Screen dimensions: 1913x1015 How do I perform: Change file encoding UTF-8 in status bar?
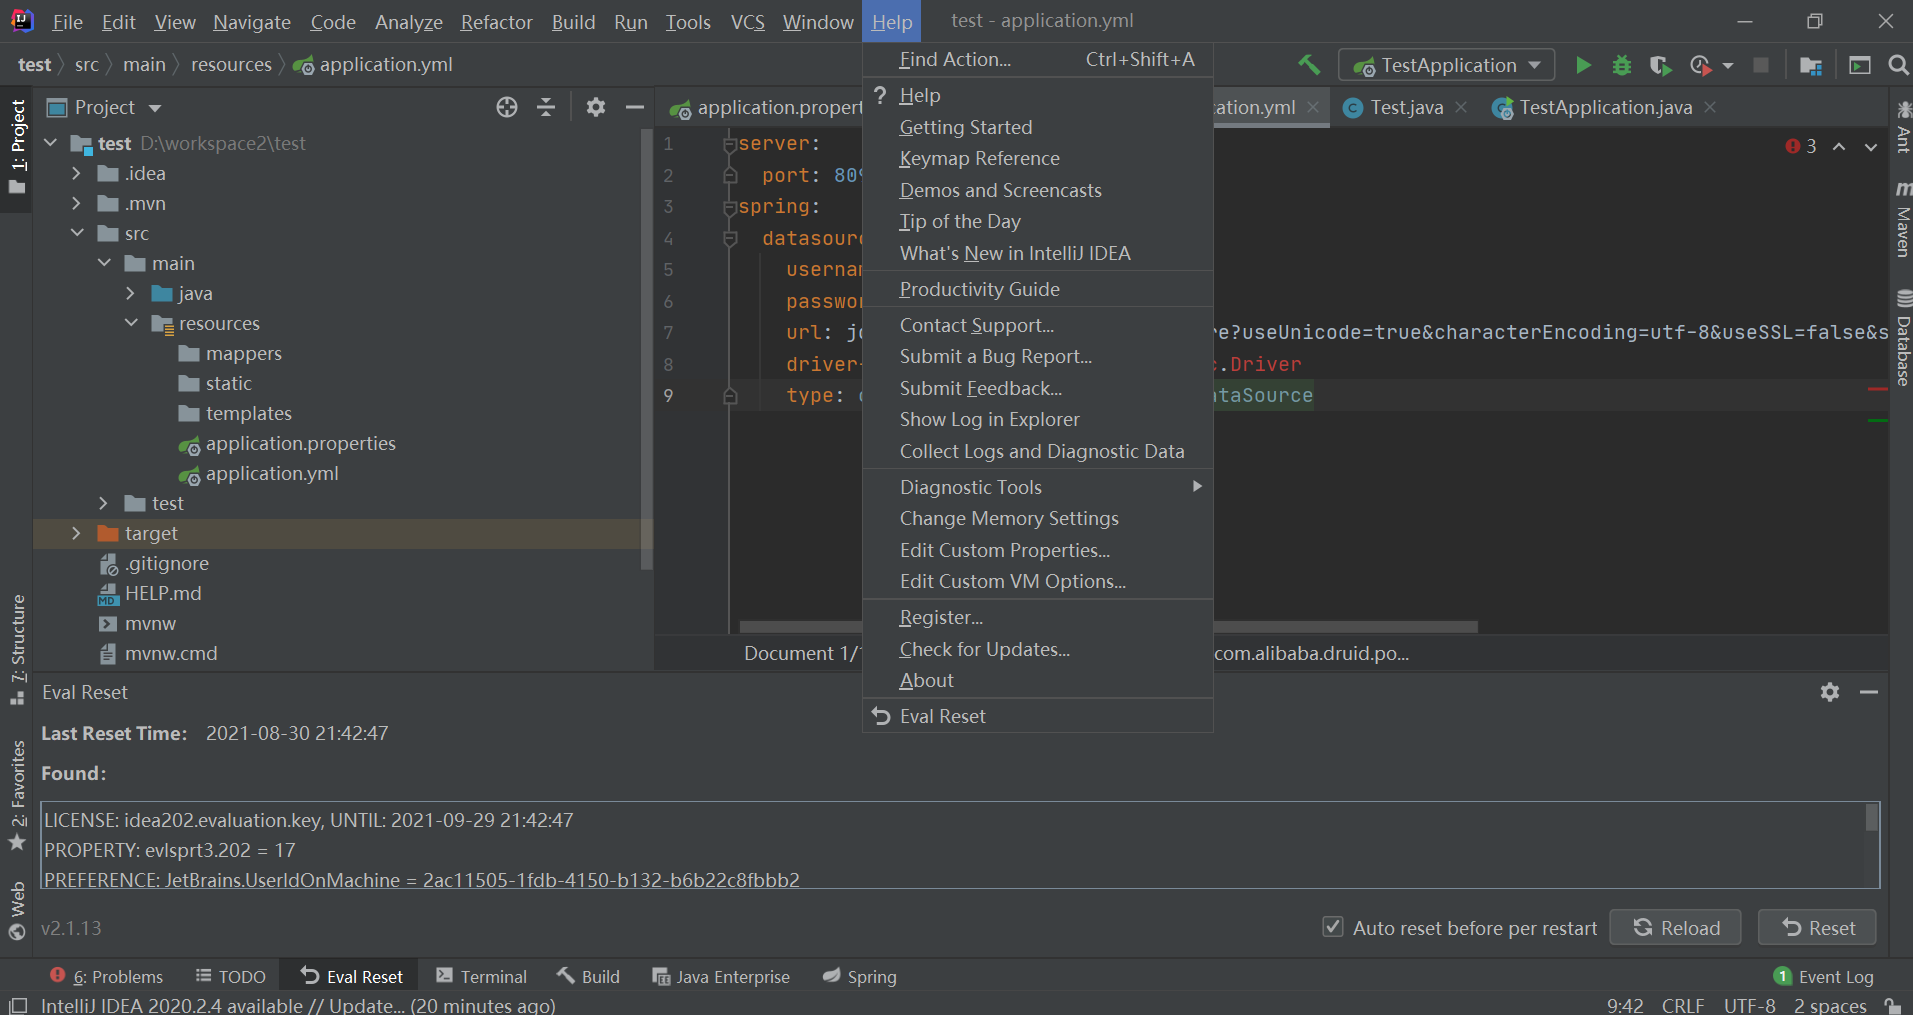tap(1749, 1005)
